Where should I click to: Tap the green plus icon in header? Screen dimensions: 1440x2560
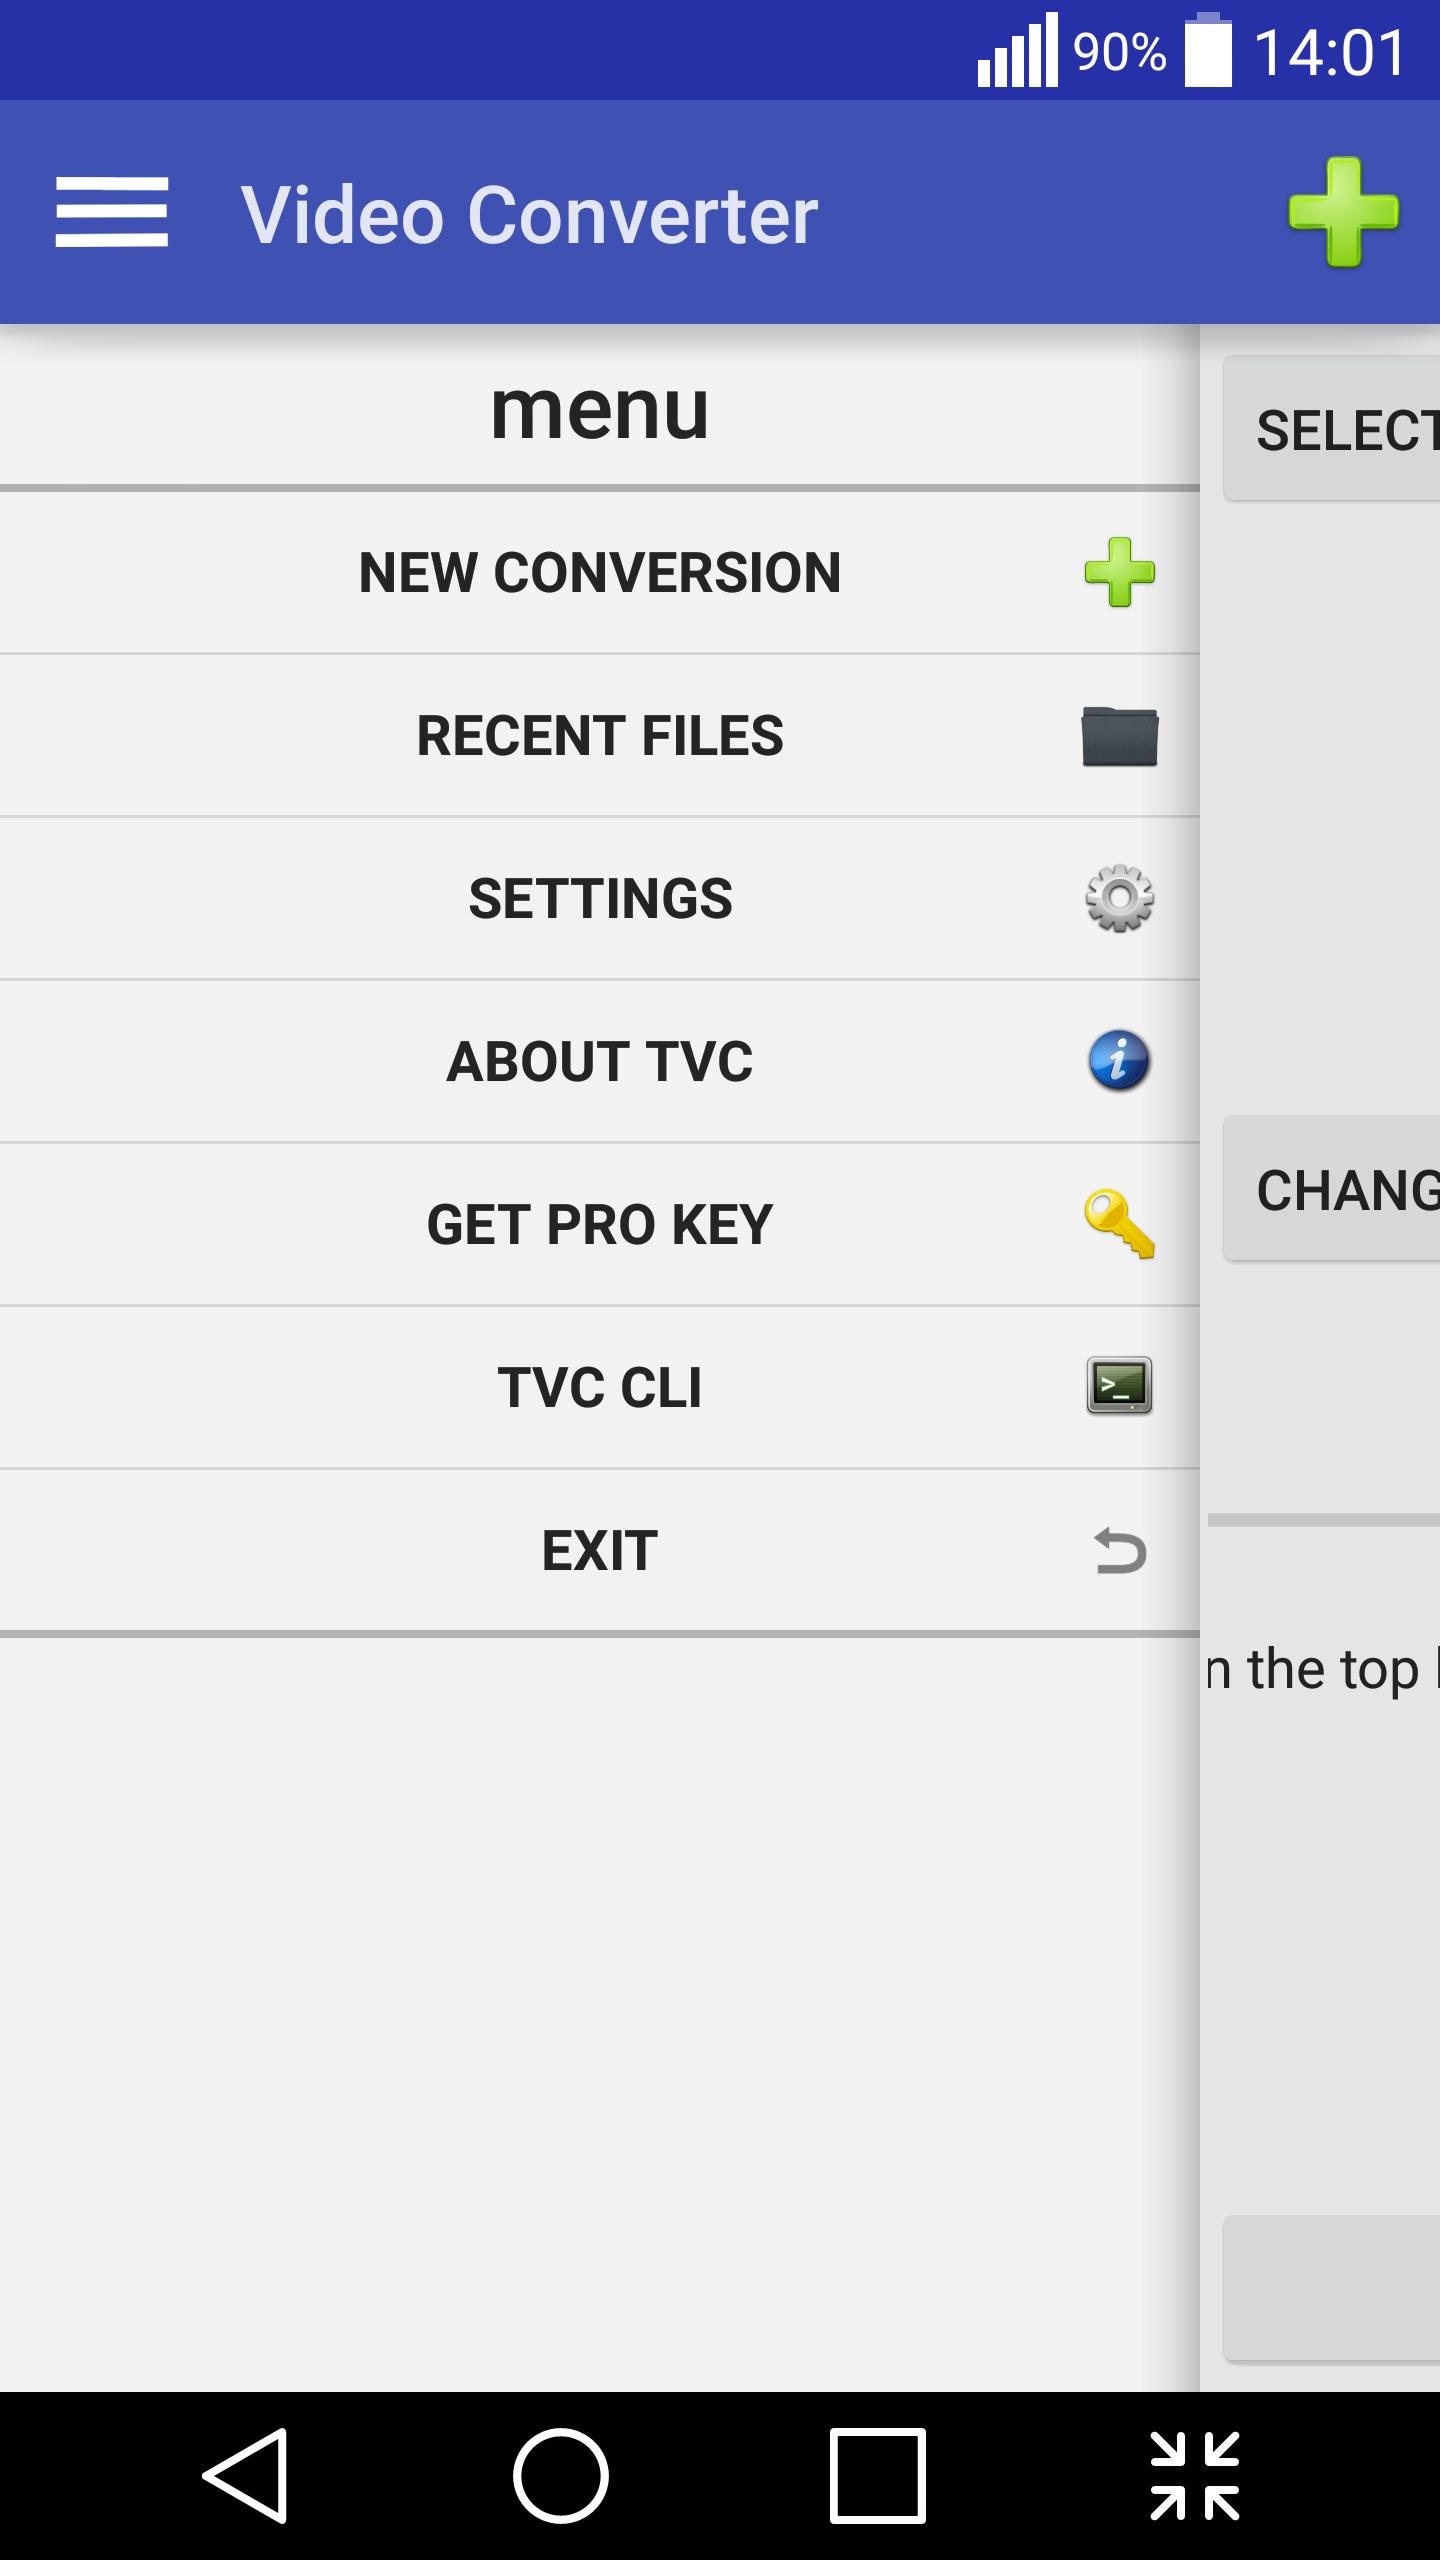point(1343,212)
